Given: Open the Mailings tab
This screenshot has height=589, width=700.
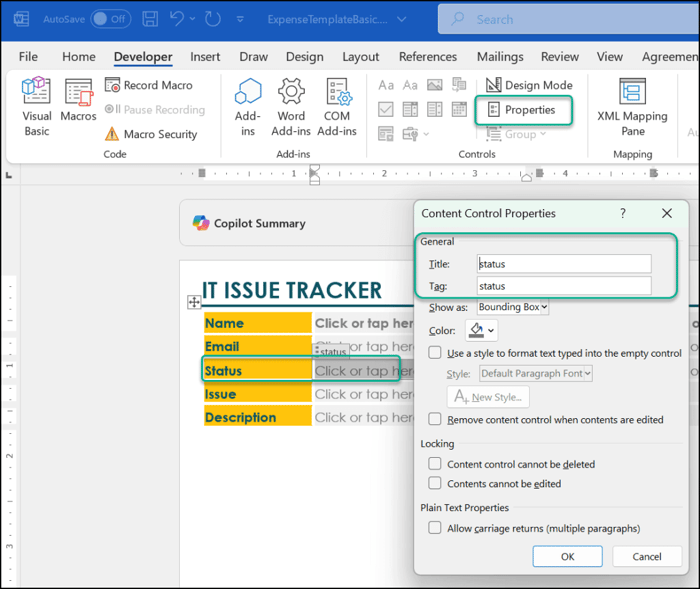Looking at the screenshot, I should pos(499,57).
